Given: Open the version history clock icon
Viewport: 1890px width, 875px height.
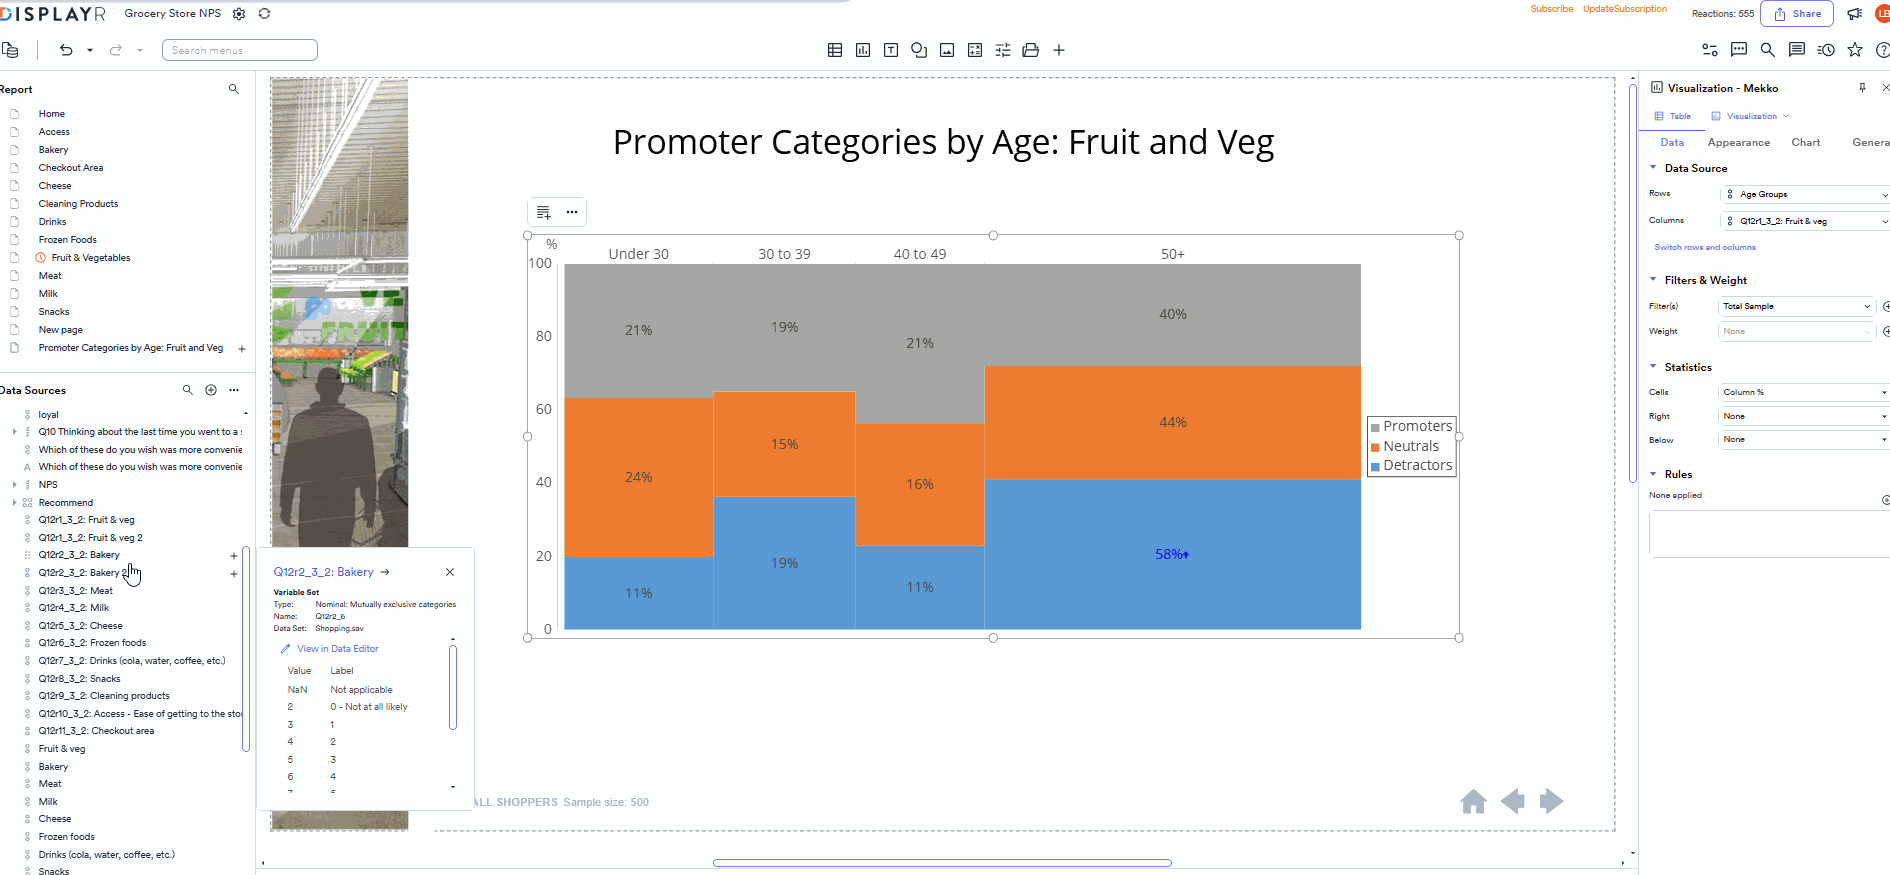Looking at the screenshot, I should [x=1826, y=50].
